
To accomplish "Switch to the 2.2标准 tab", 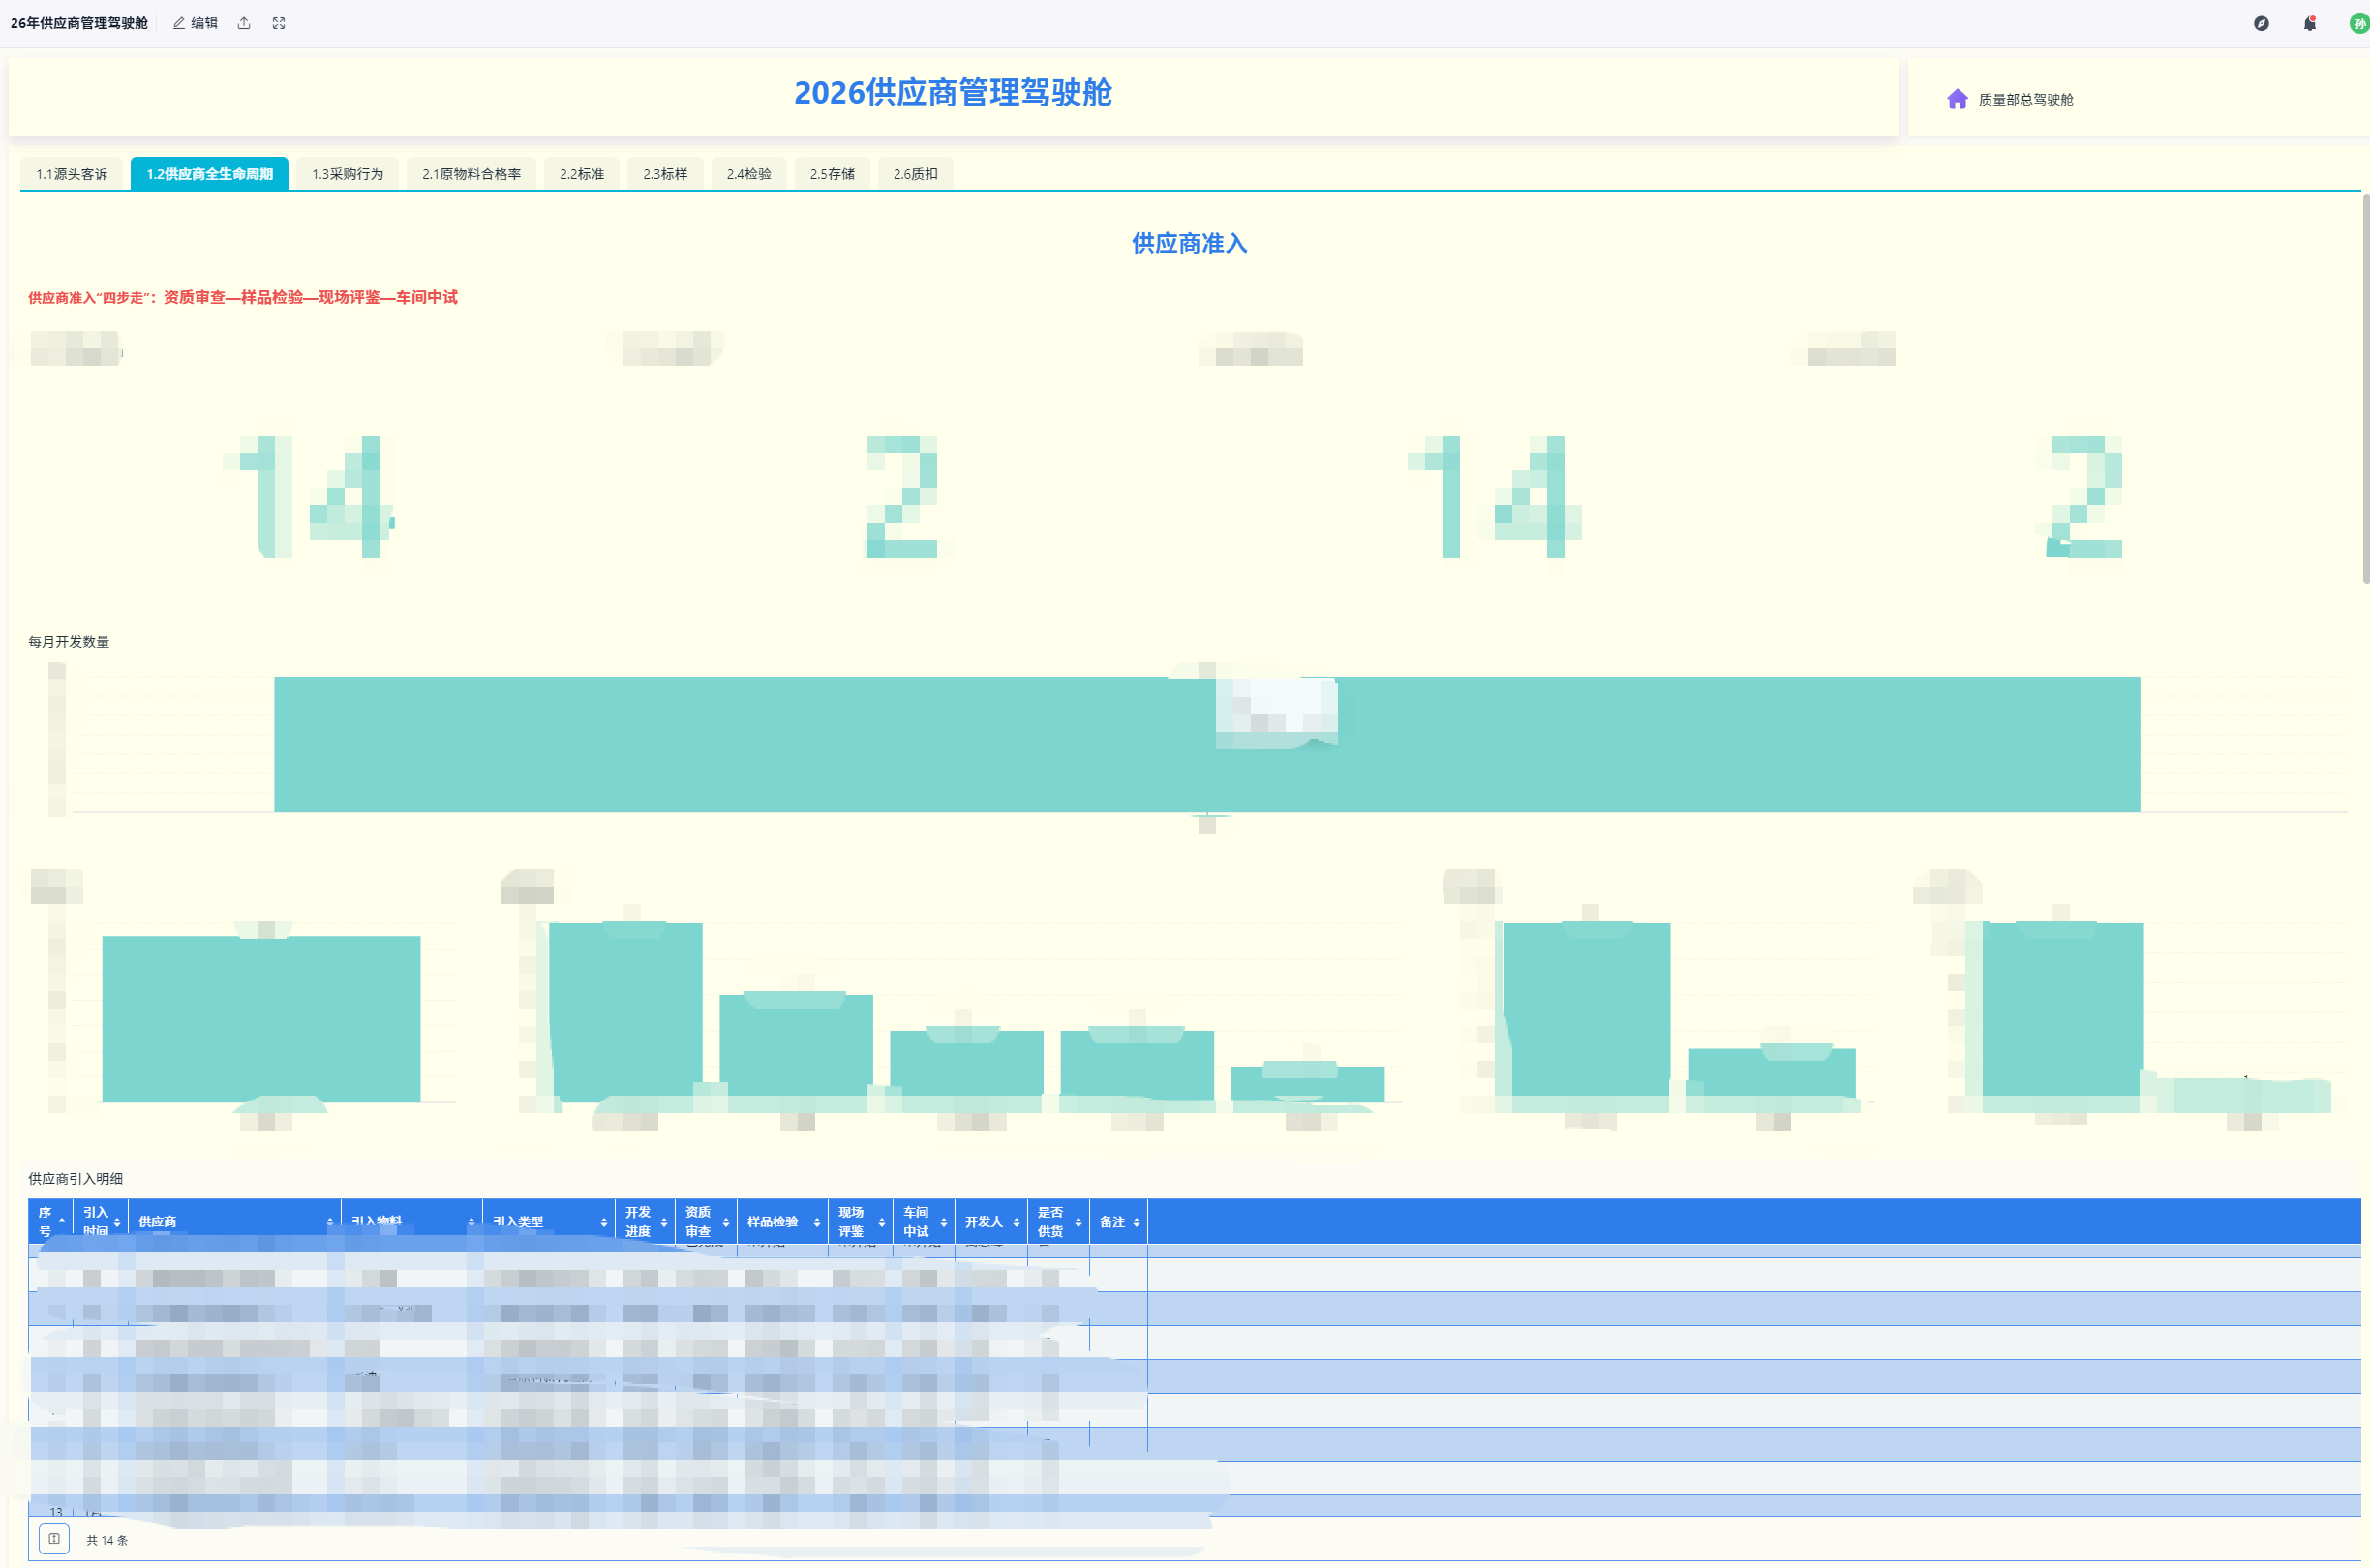I will pyautogui.click(x=582, y=174).
